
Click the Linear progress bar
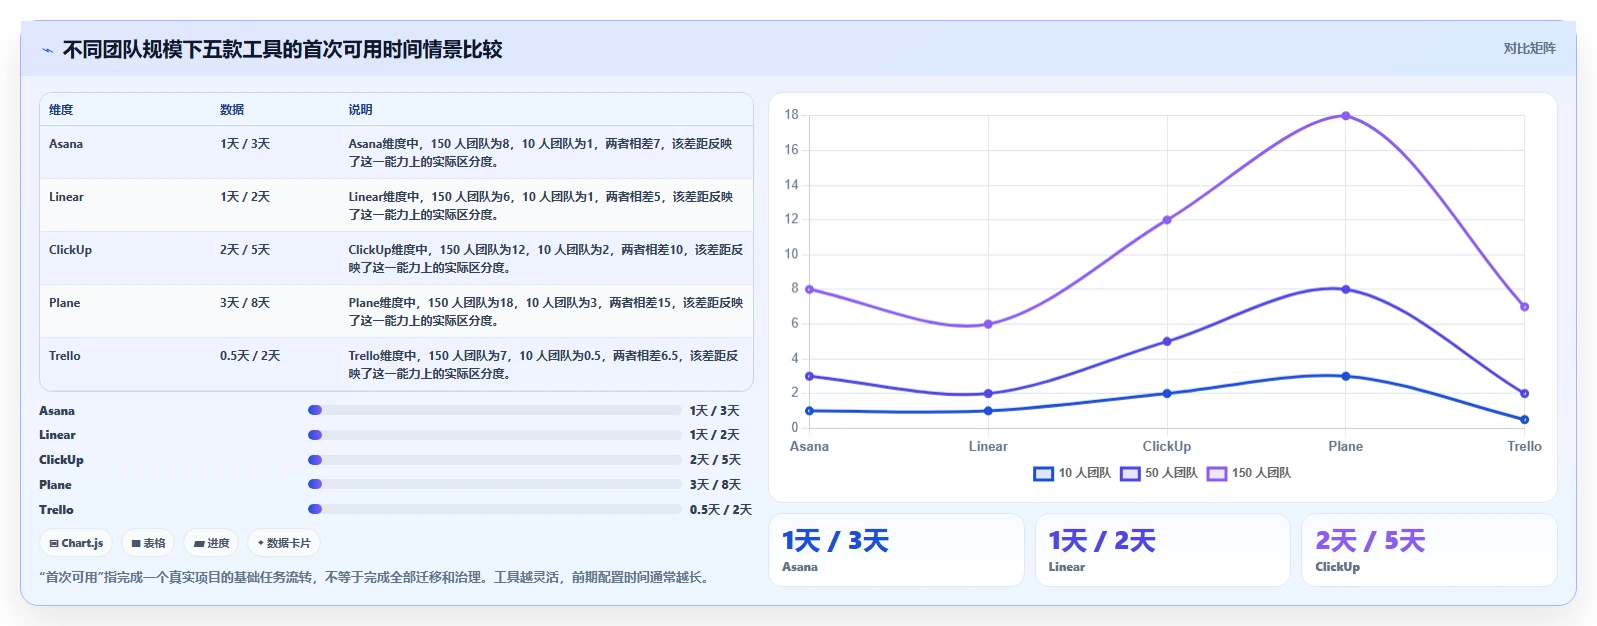495,435
